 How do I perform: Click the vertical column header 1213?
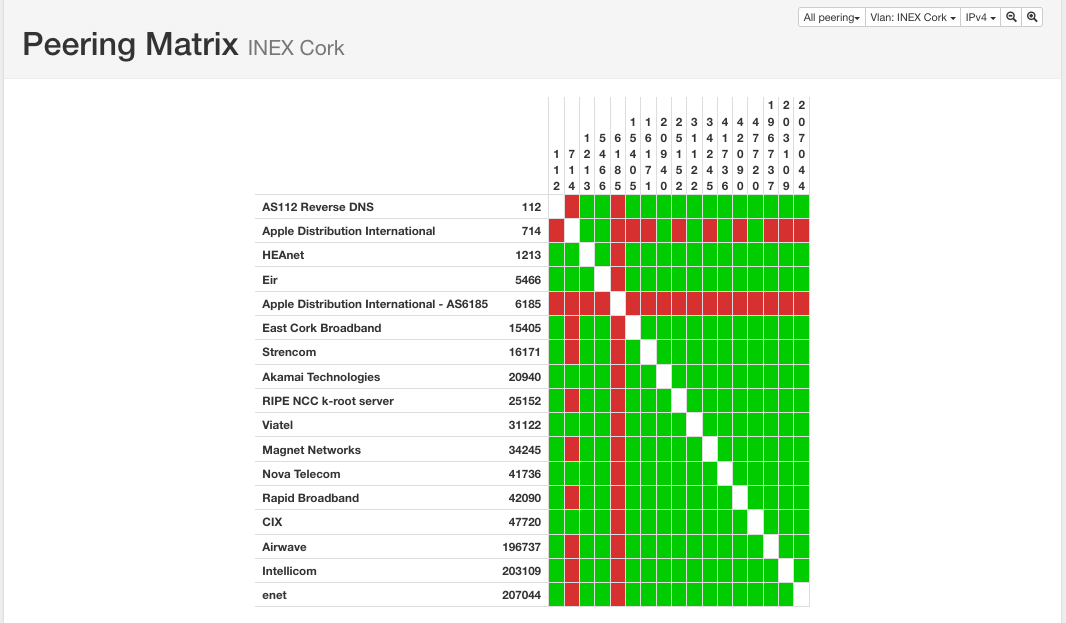[587, 162]
